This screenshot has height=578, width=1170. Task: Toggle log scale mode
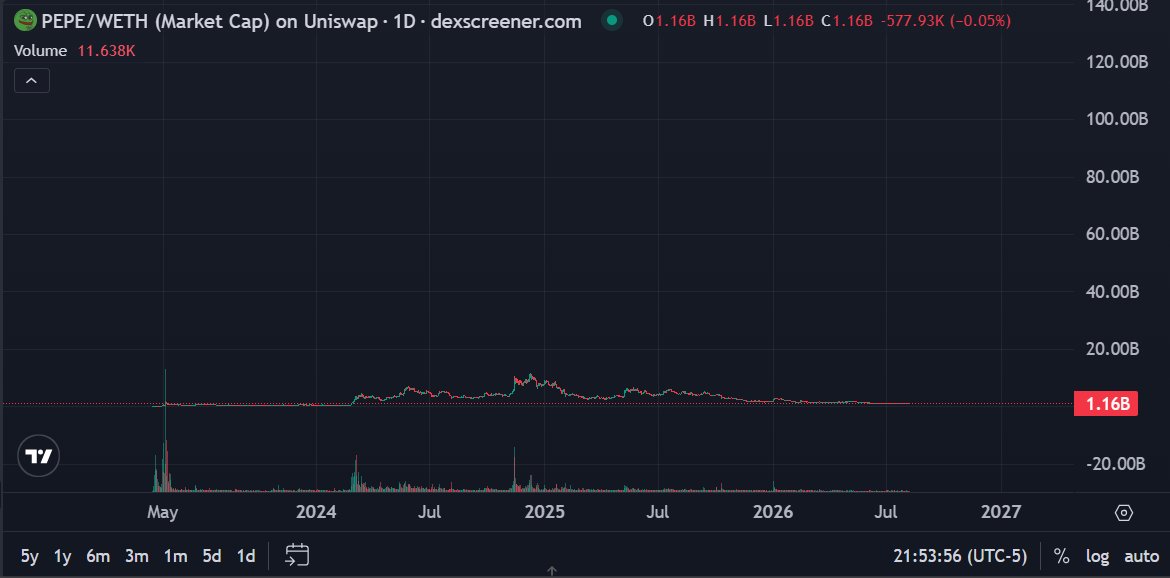tap(1097, 556)
